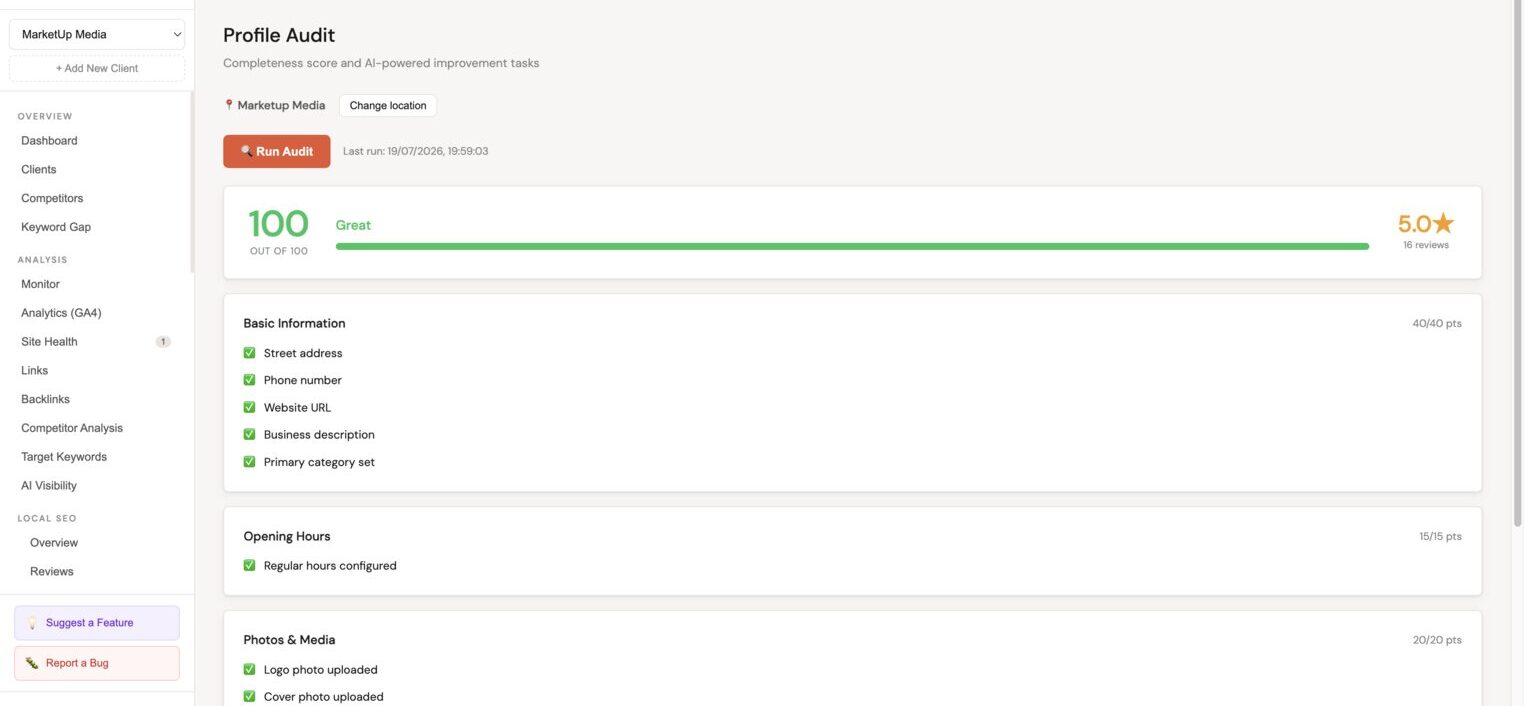Click the sidebar scrollbar thumb

point(192,180)
